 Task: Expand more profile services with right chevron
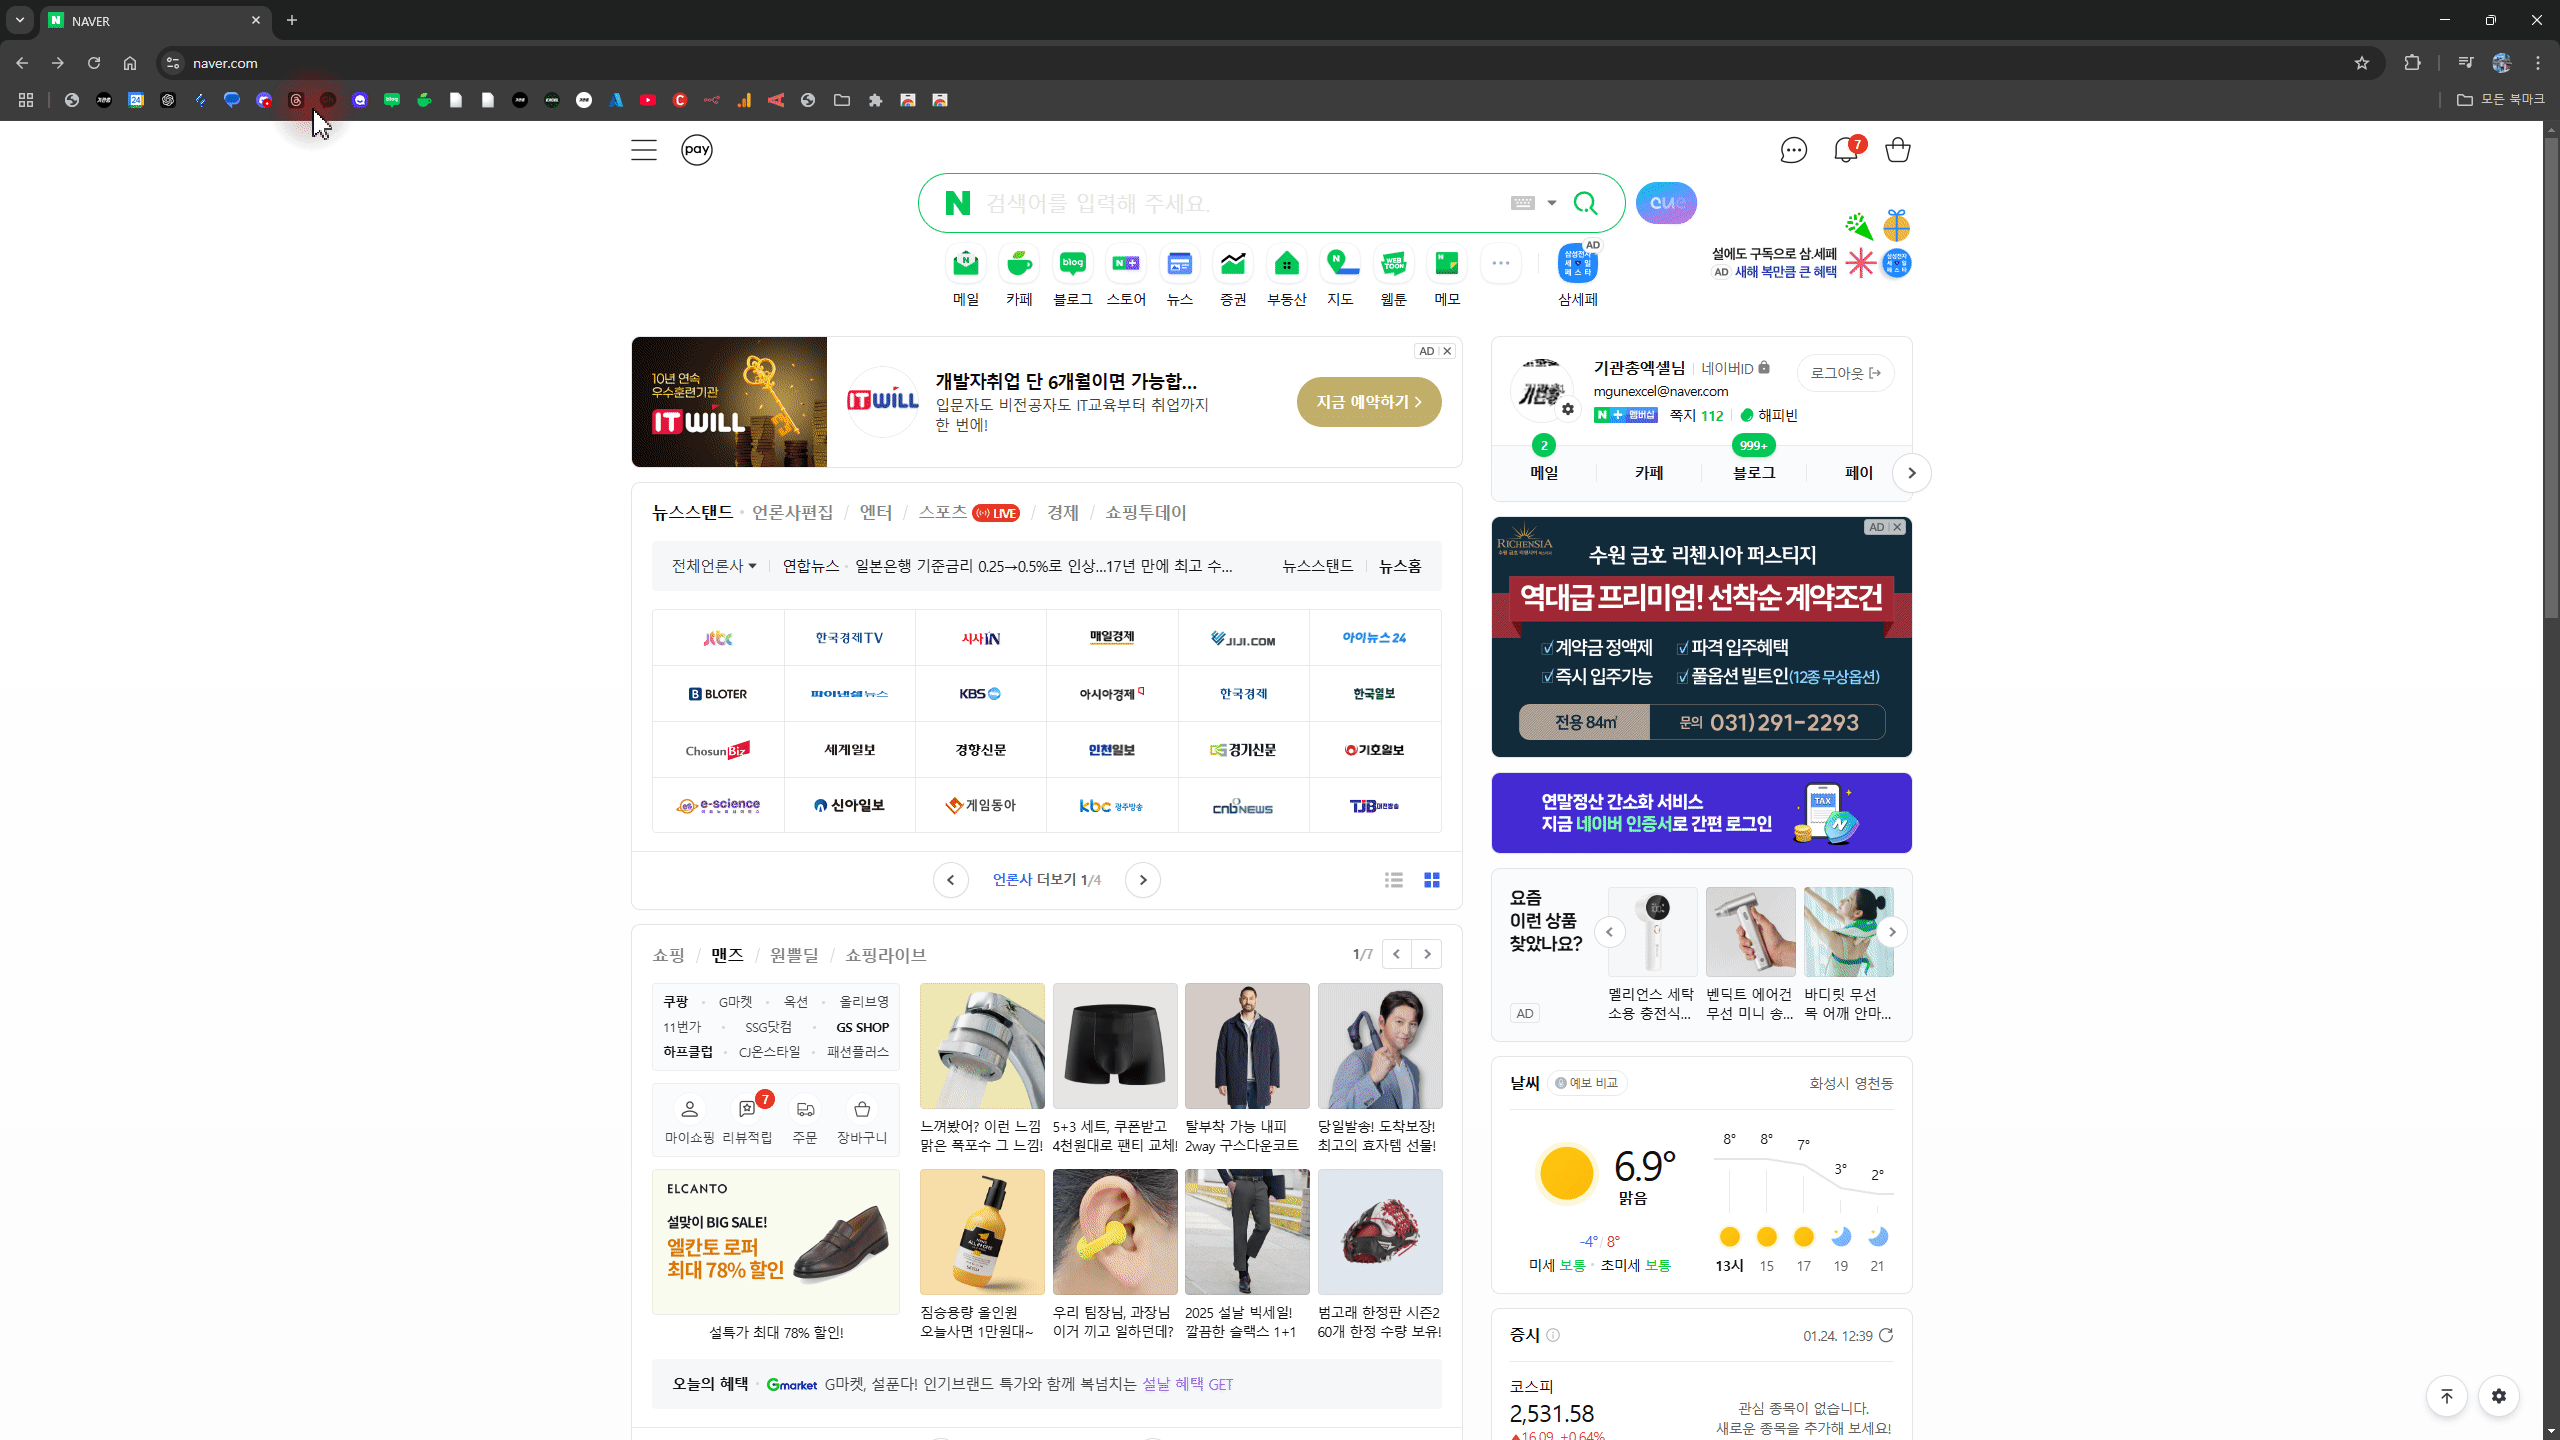[1912, 473]
